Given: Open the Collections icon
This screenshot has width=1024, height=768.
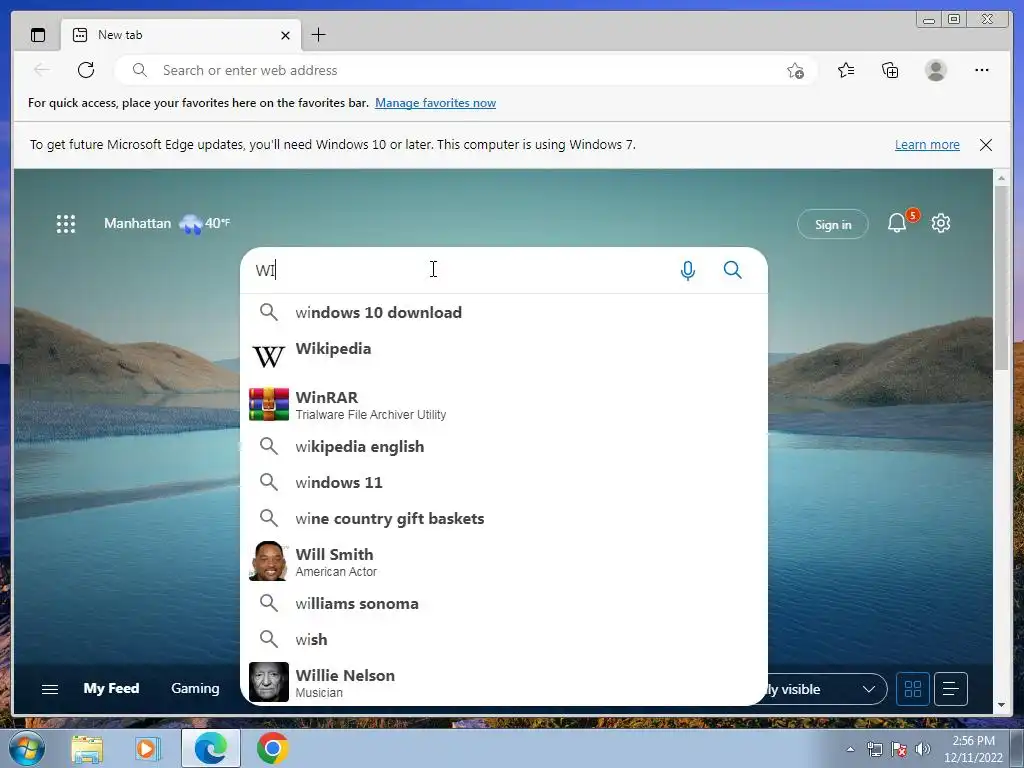Looking at the screenshot, I should 890,70.
